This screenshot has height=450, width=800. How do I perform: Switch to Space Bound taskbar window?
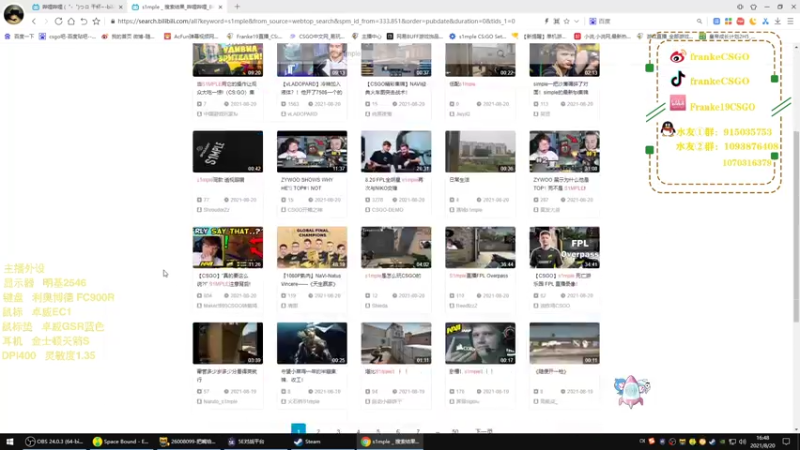(121, 442)
